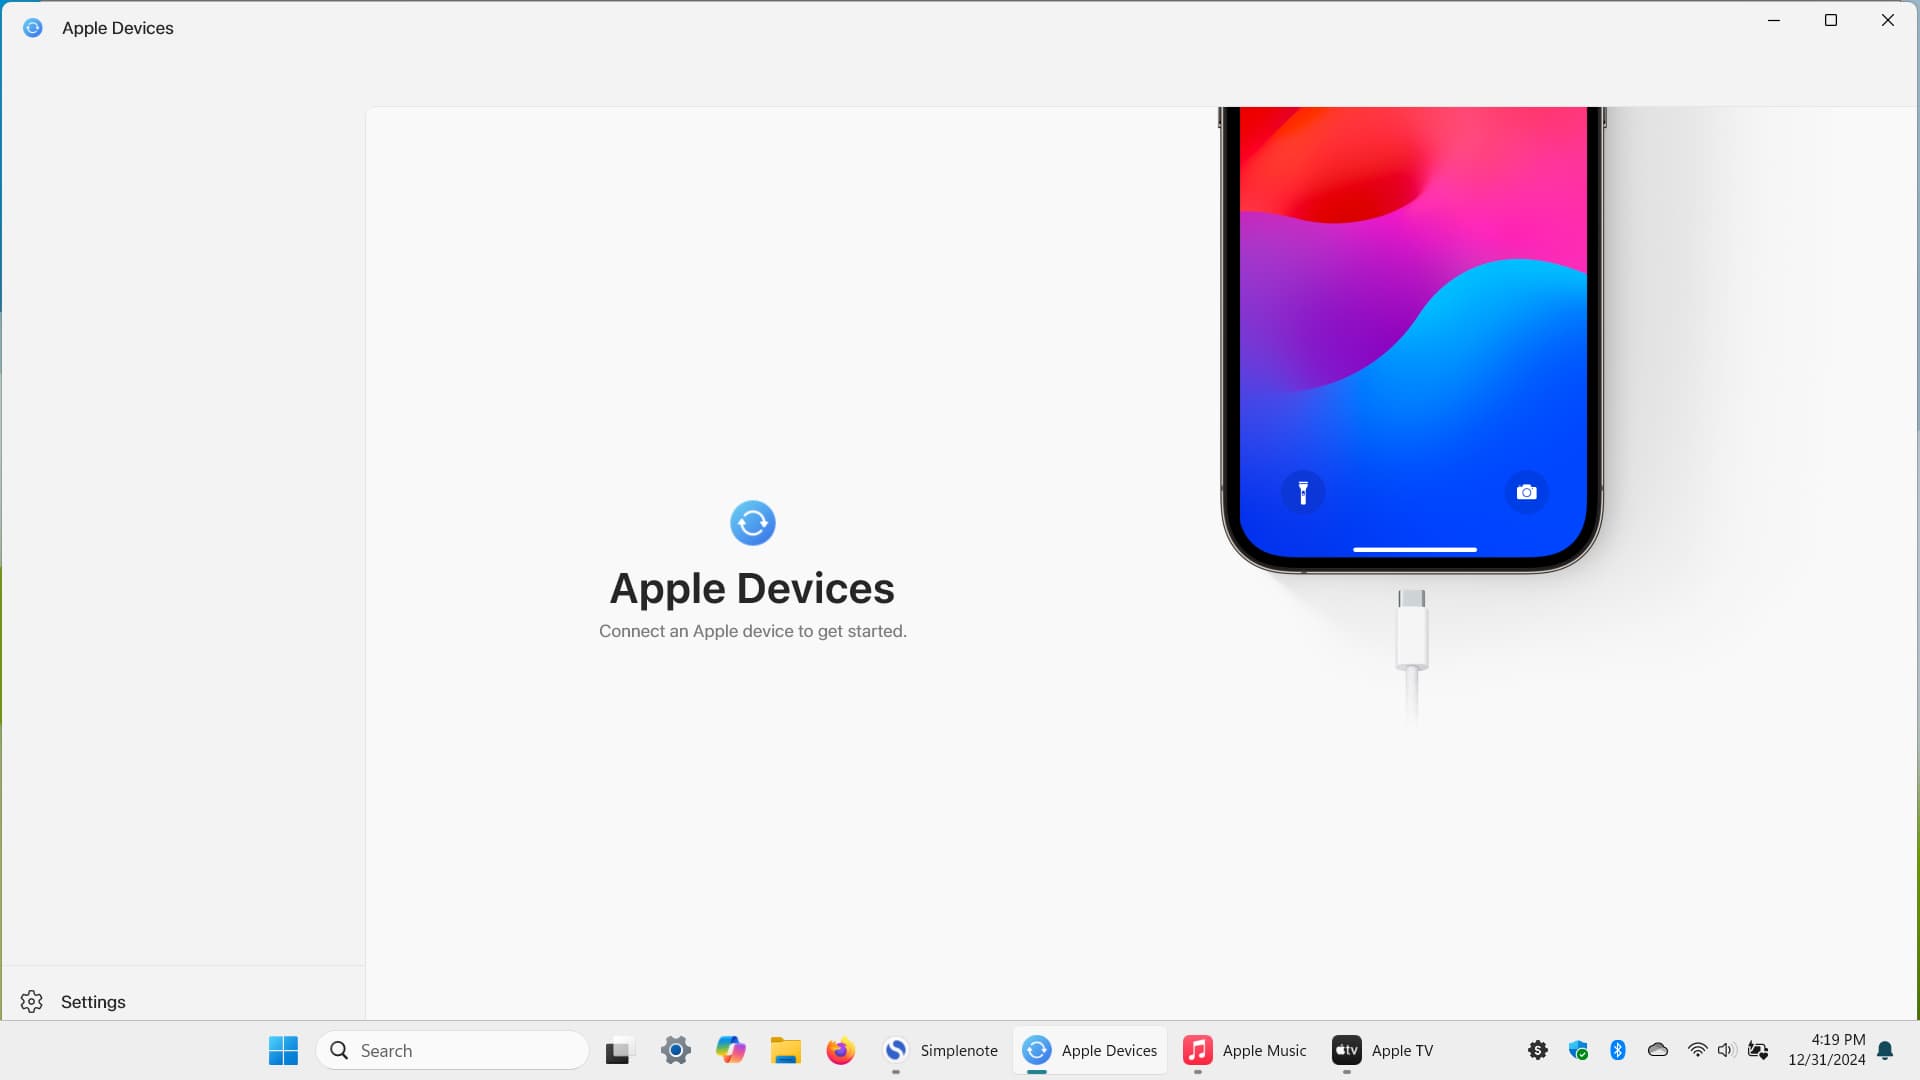Click the USB-C cable connector illustration
Image resolution: width=1920 pixels, height=1080 pixels.
tap(1412, 655)
